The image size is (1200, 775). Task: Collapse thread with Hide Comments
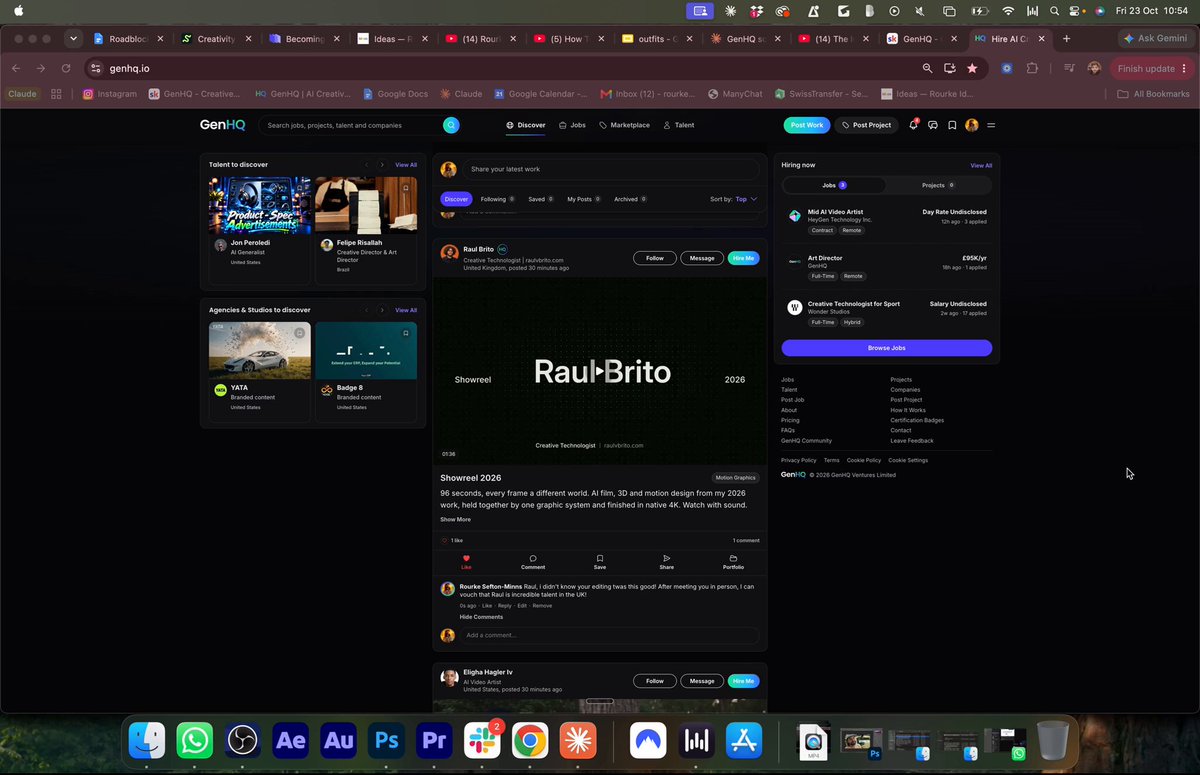click(481, 617)
